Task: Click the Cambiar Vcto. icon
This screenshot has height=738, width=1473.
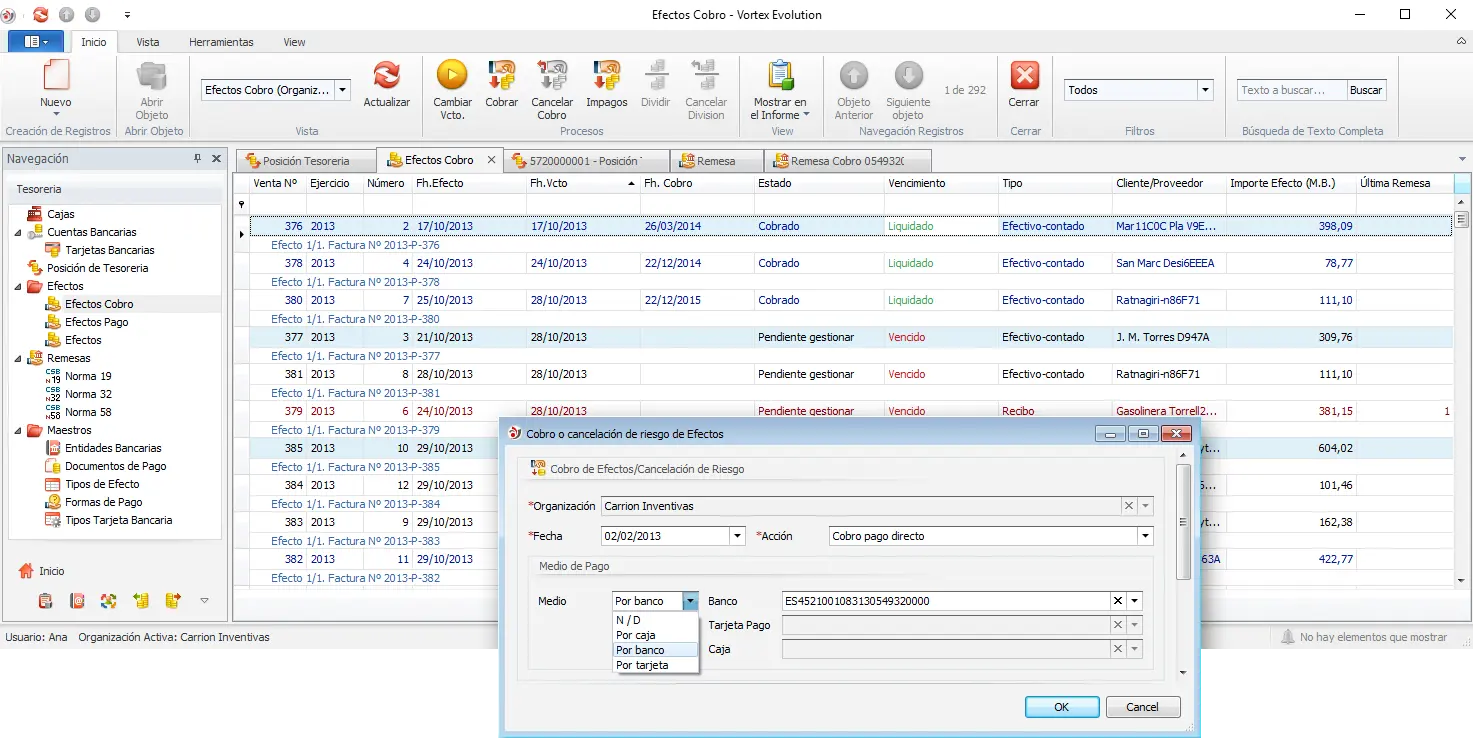Action: 452,76
